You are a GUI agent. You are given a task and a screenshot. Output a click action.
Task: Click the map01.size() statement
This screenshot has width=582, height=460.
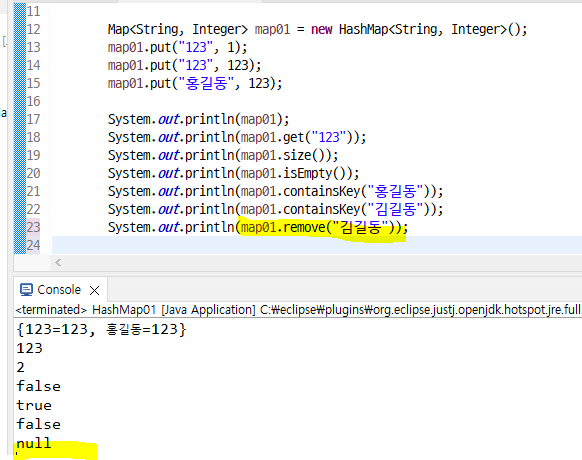pos(223,155)
